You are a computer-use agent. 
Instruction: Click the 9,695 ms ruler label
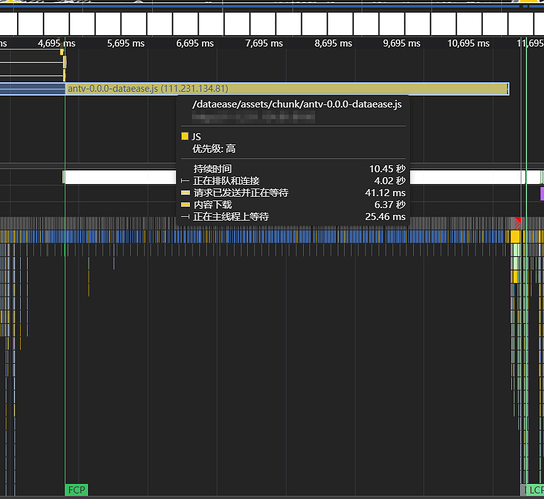[401, 43]
